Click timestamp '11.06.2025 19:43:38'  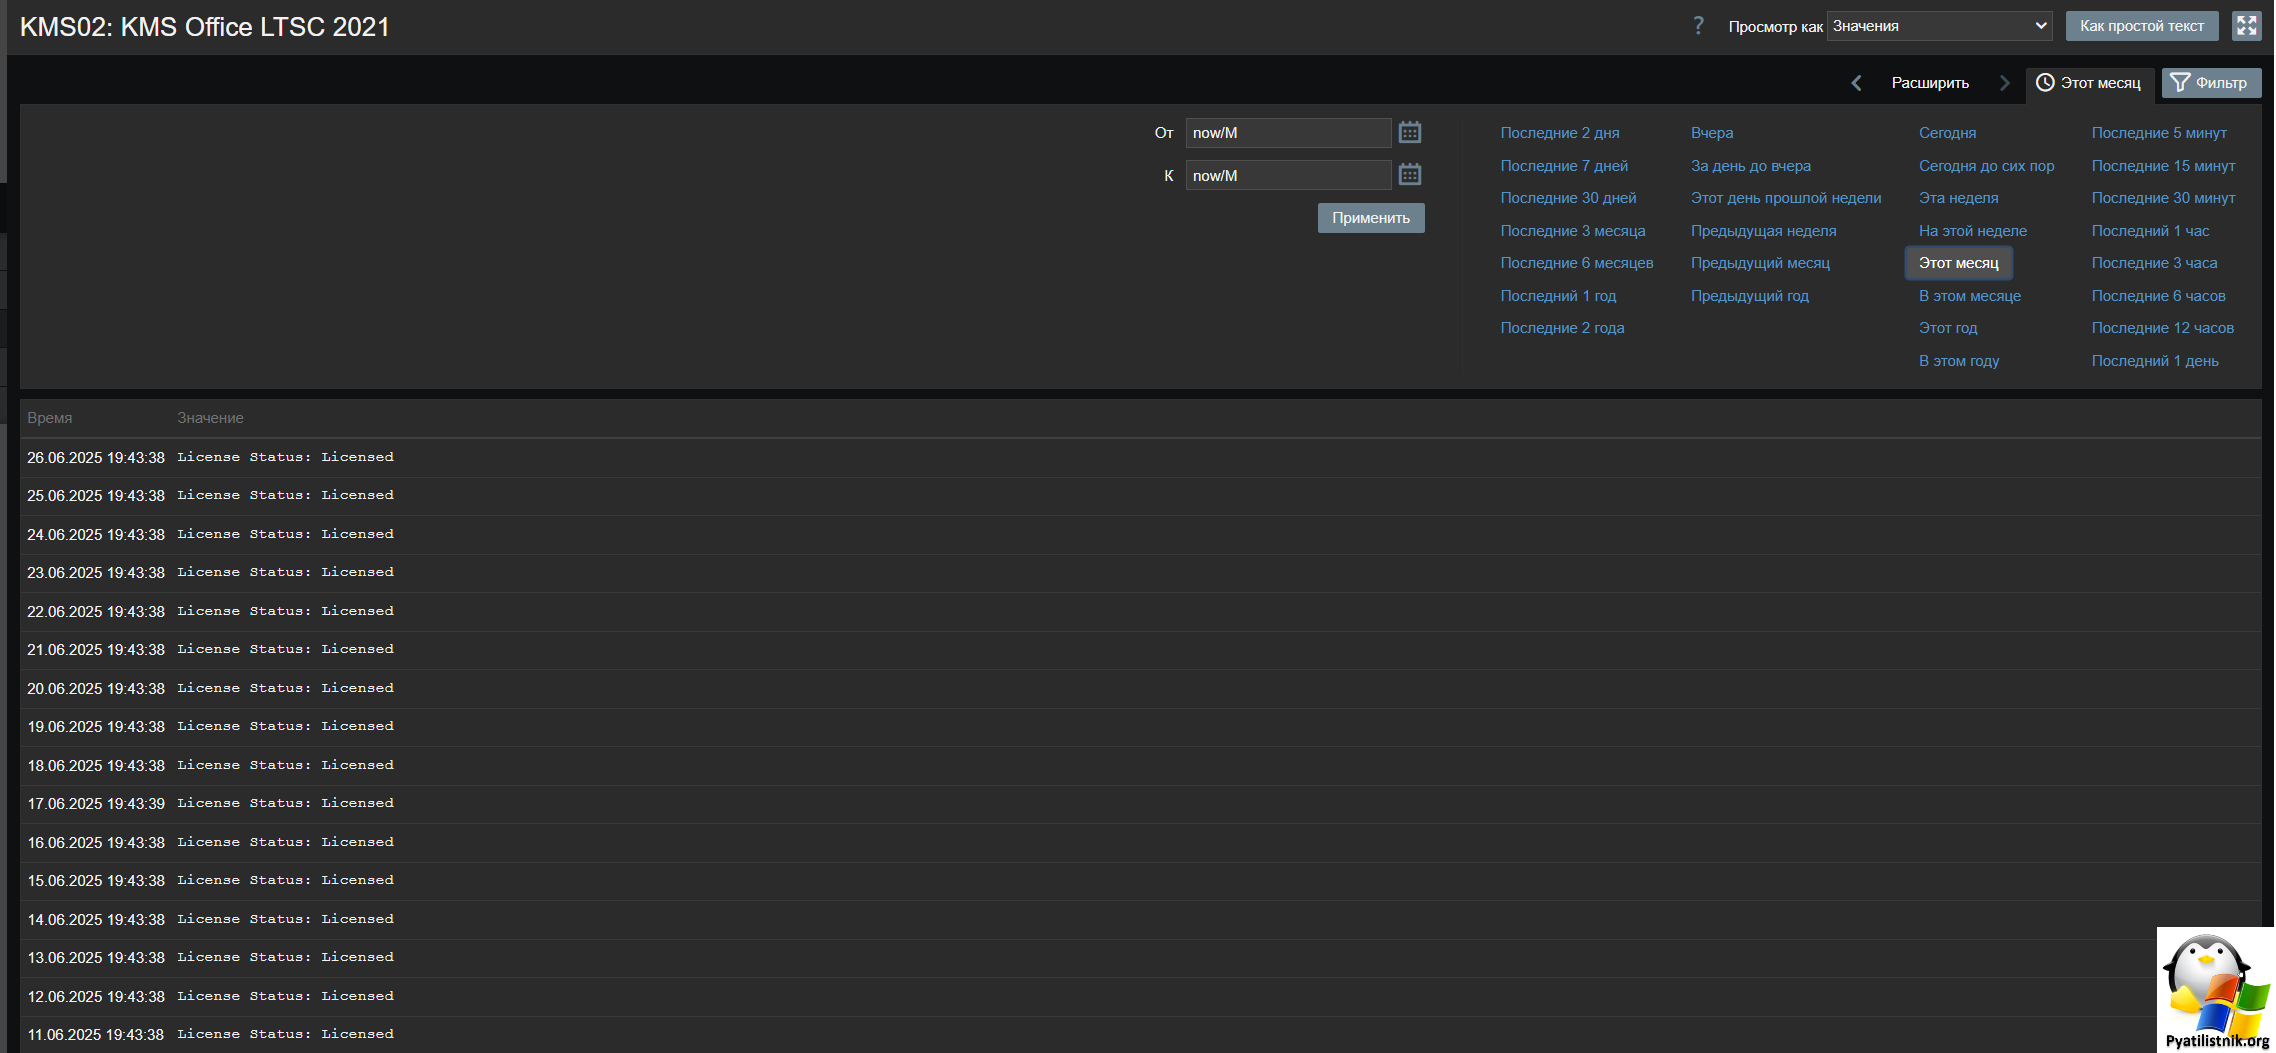point(96,1035)
